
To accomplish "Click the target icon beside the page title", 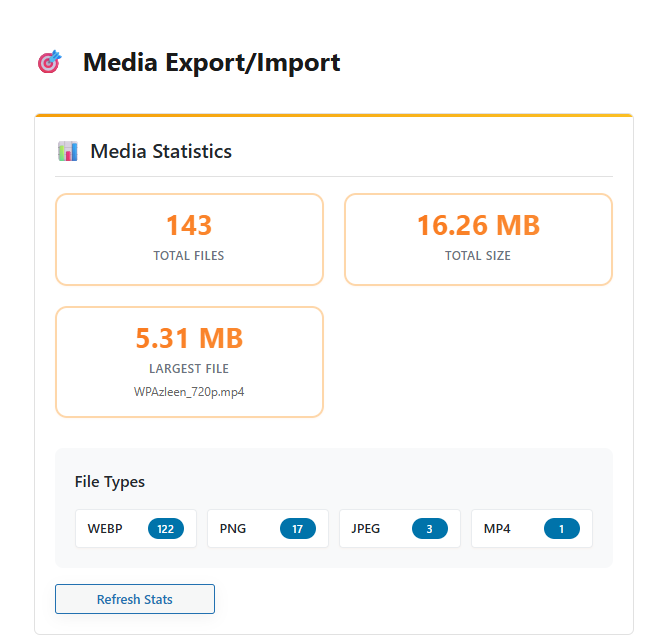I will [x=49, y=63].
